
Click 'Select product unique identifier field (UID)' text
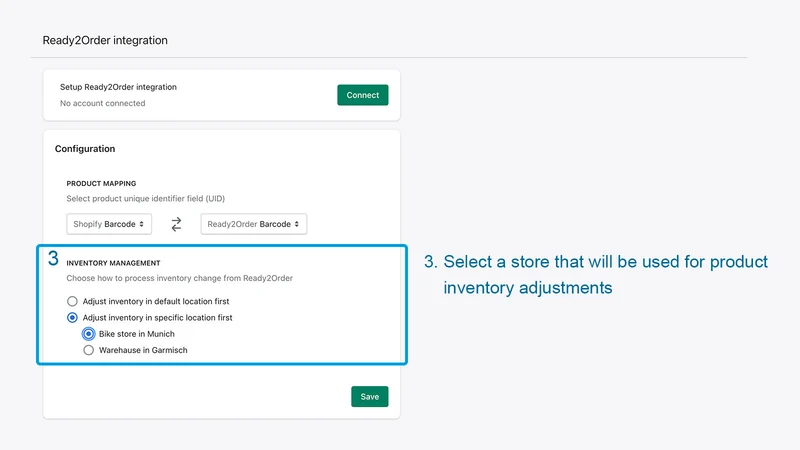tap(145, 198)
